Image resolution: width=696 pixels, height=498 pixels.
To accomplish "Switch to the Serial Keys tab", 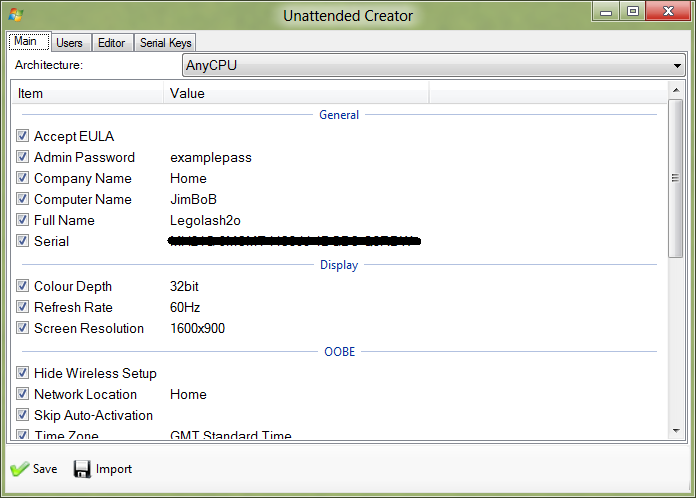I will [x=166, y=42].
